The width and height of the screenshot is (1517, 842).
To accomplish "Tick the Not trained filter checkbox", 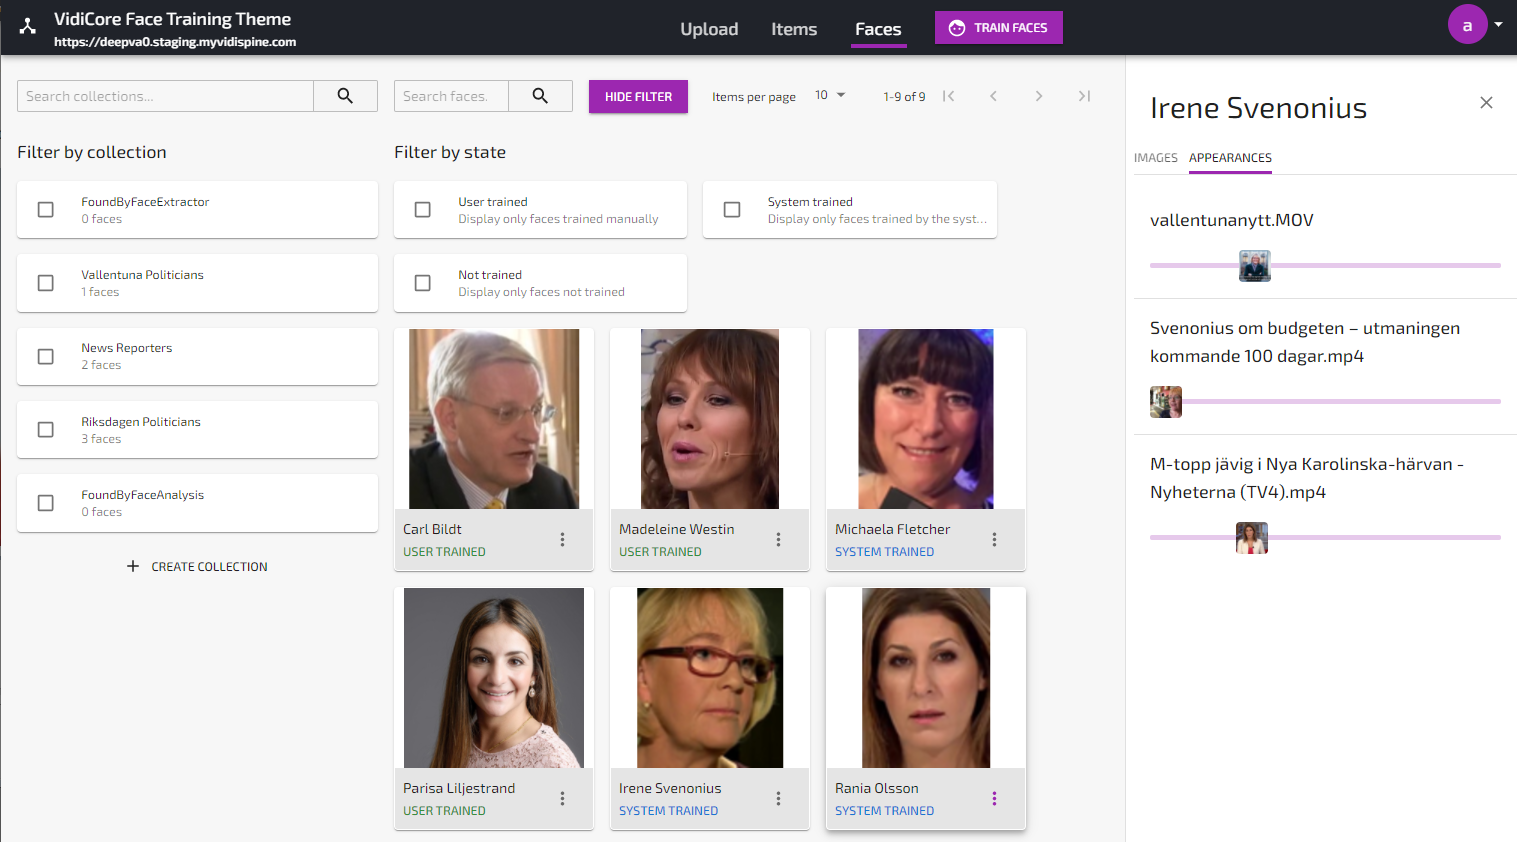I will (x=423, y=283).
